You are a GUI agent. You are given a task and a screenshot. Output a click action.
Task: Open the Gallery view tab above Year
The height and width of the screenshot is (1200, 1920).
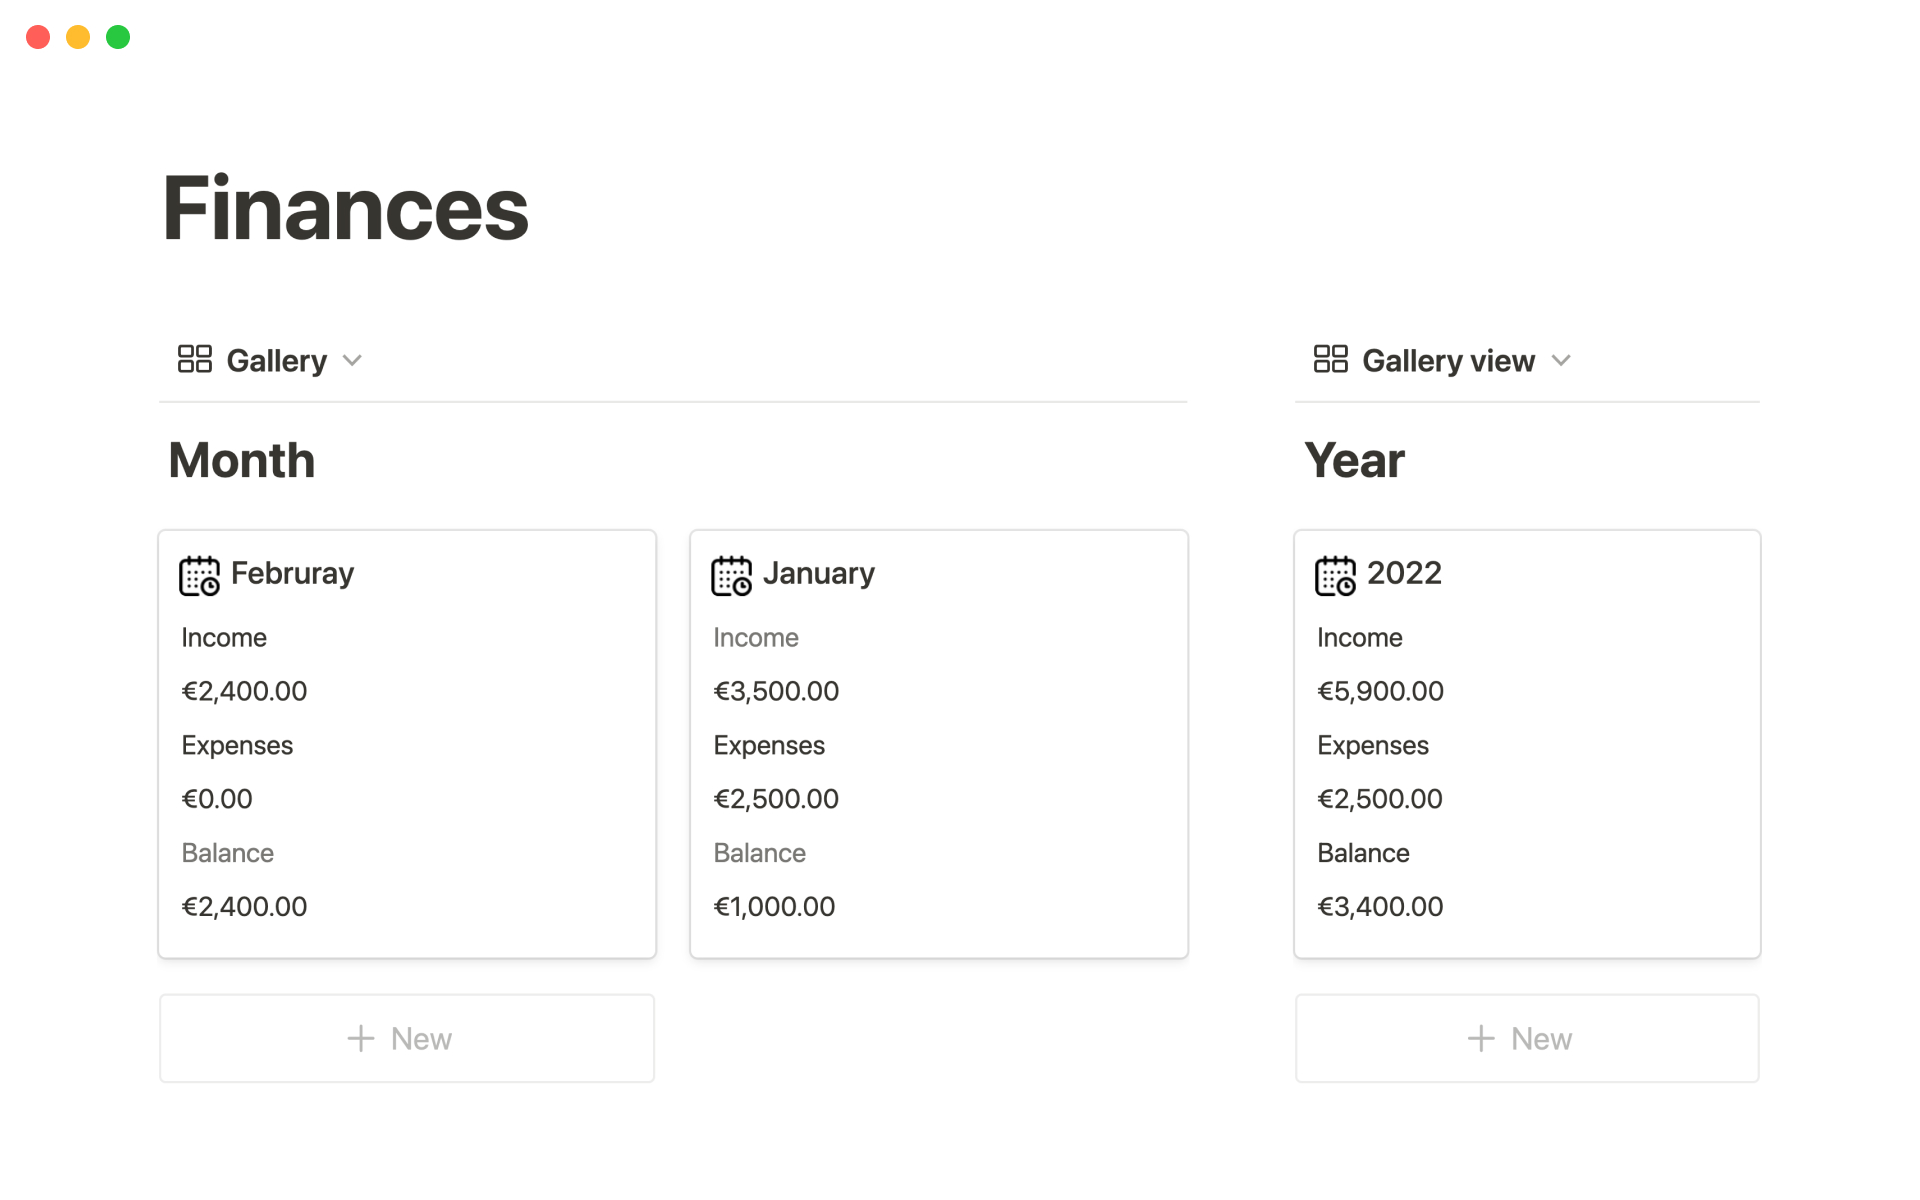[x=1447, y=361]
